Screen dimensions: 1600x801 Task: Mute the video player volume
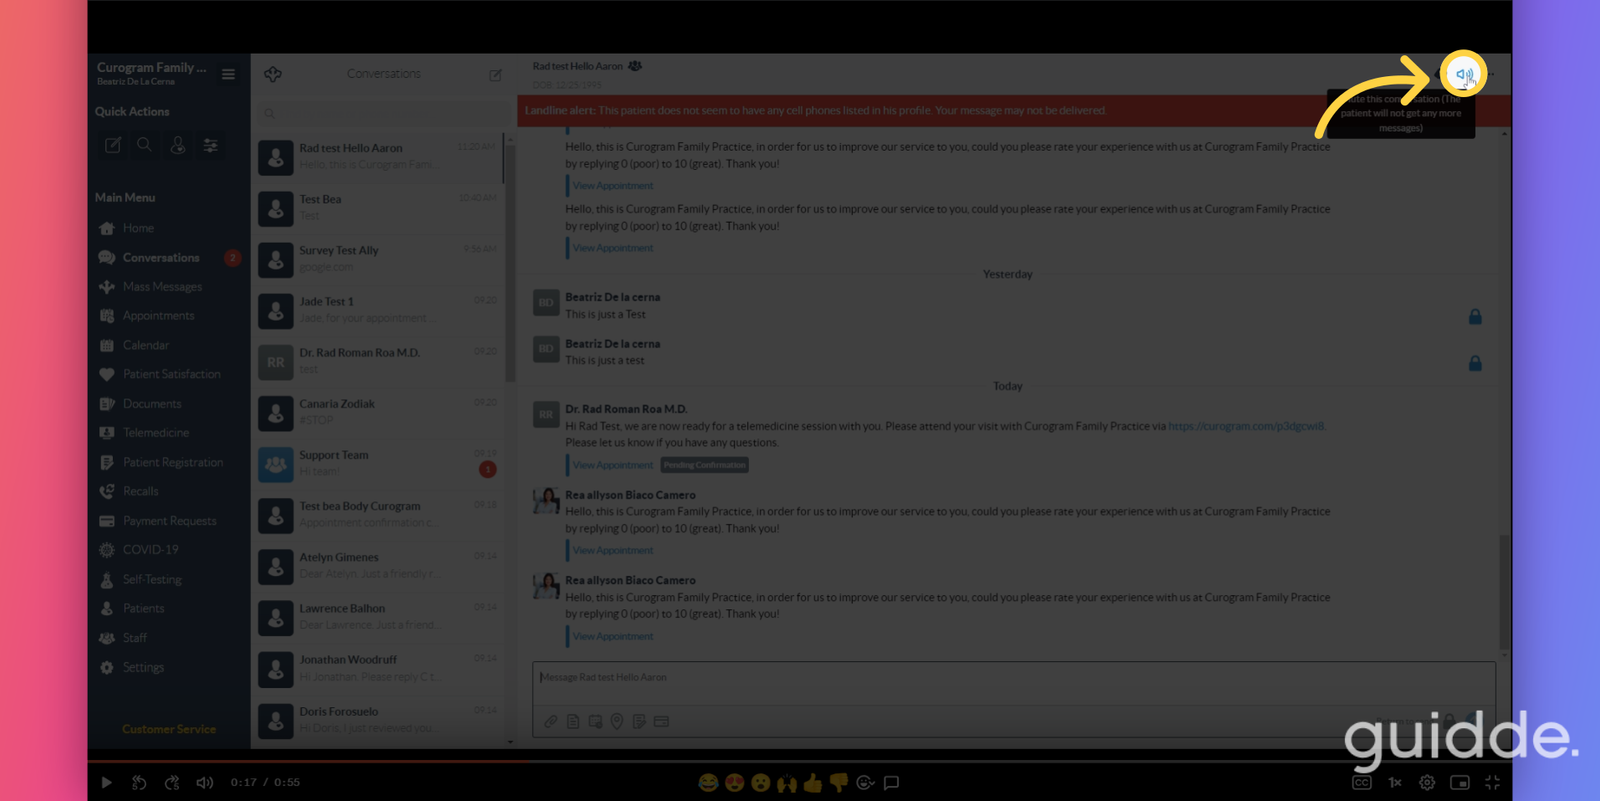(205, 783)
